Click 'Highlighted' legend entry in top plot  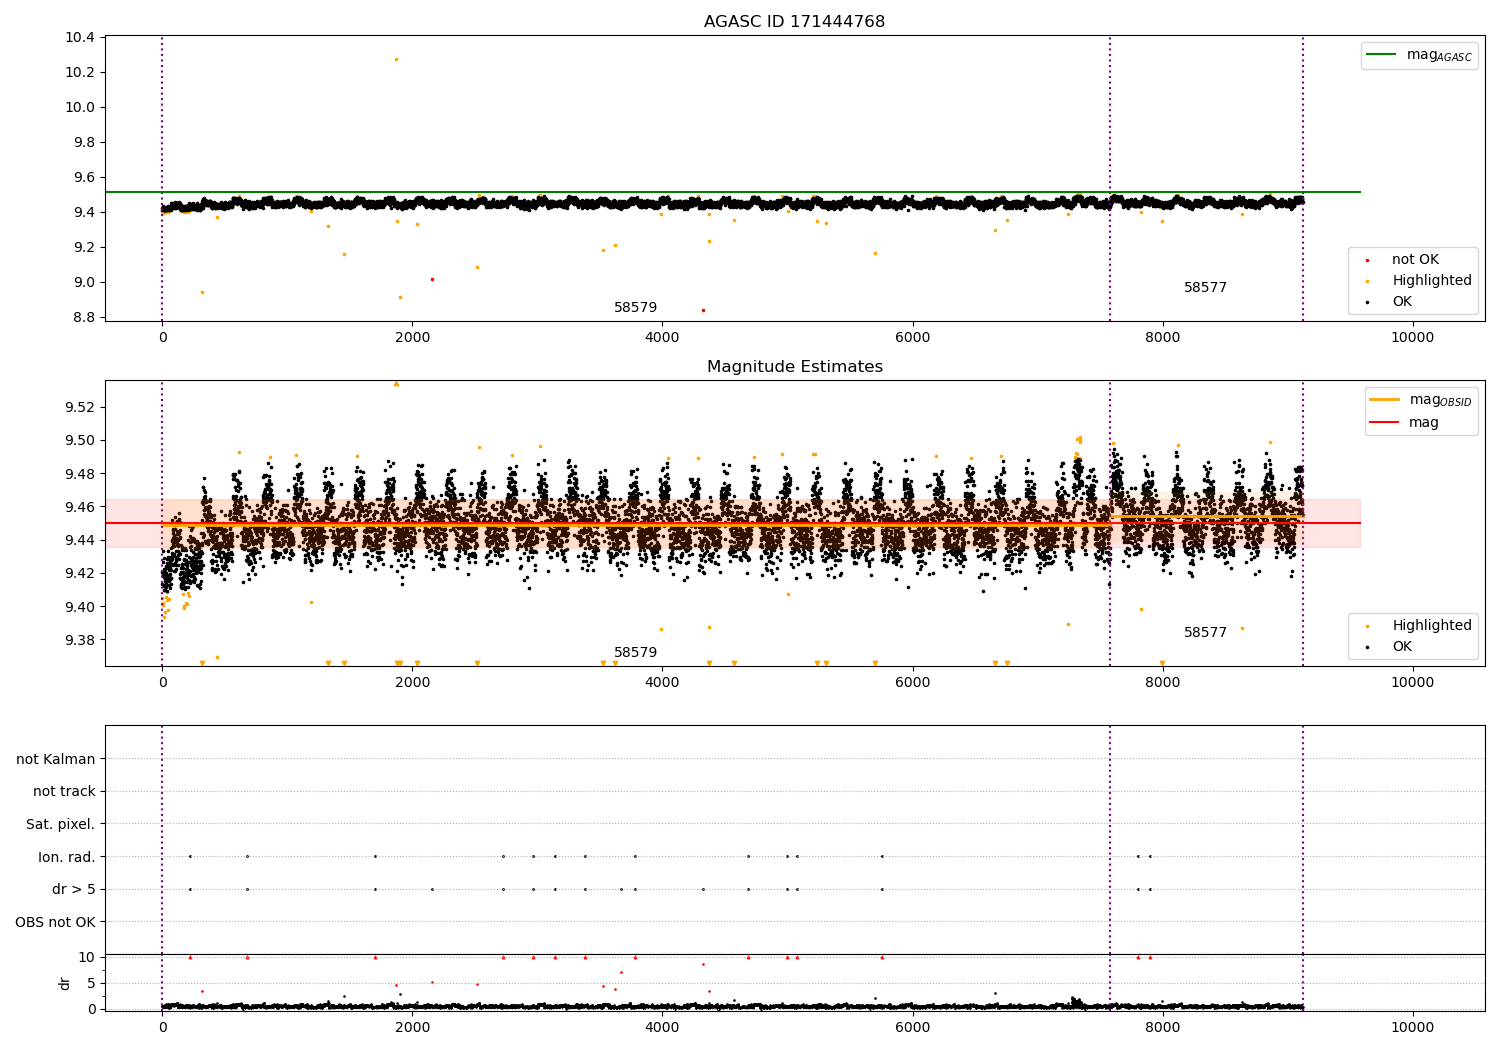(x=1431, y=281)
